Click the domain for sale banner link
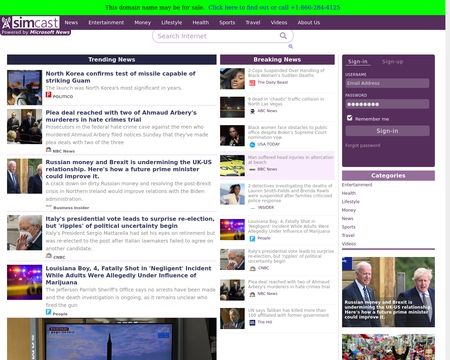The image size is (450, 360). [x=274, y=7]
